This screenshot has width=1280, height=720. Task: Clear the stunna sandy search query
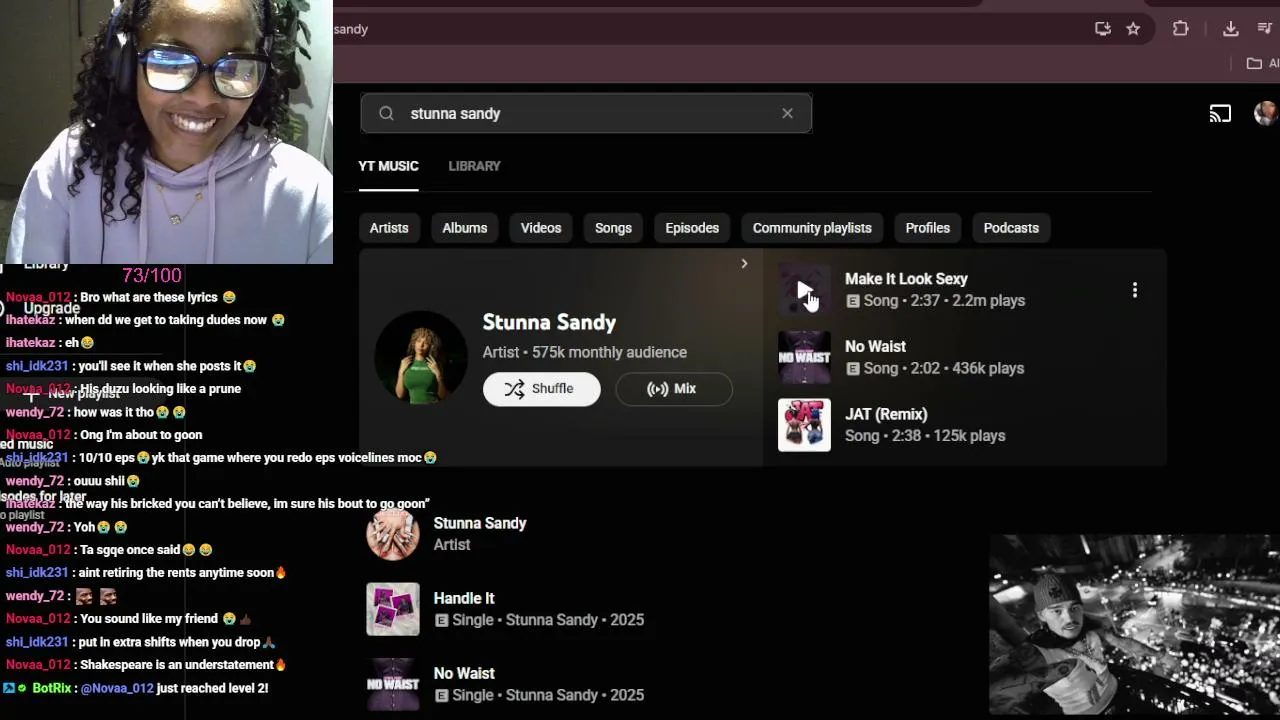(x=787, y=113)
